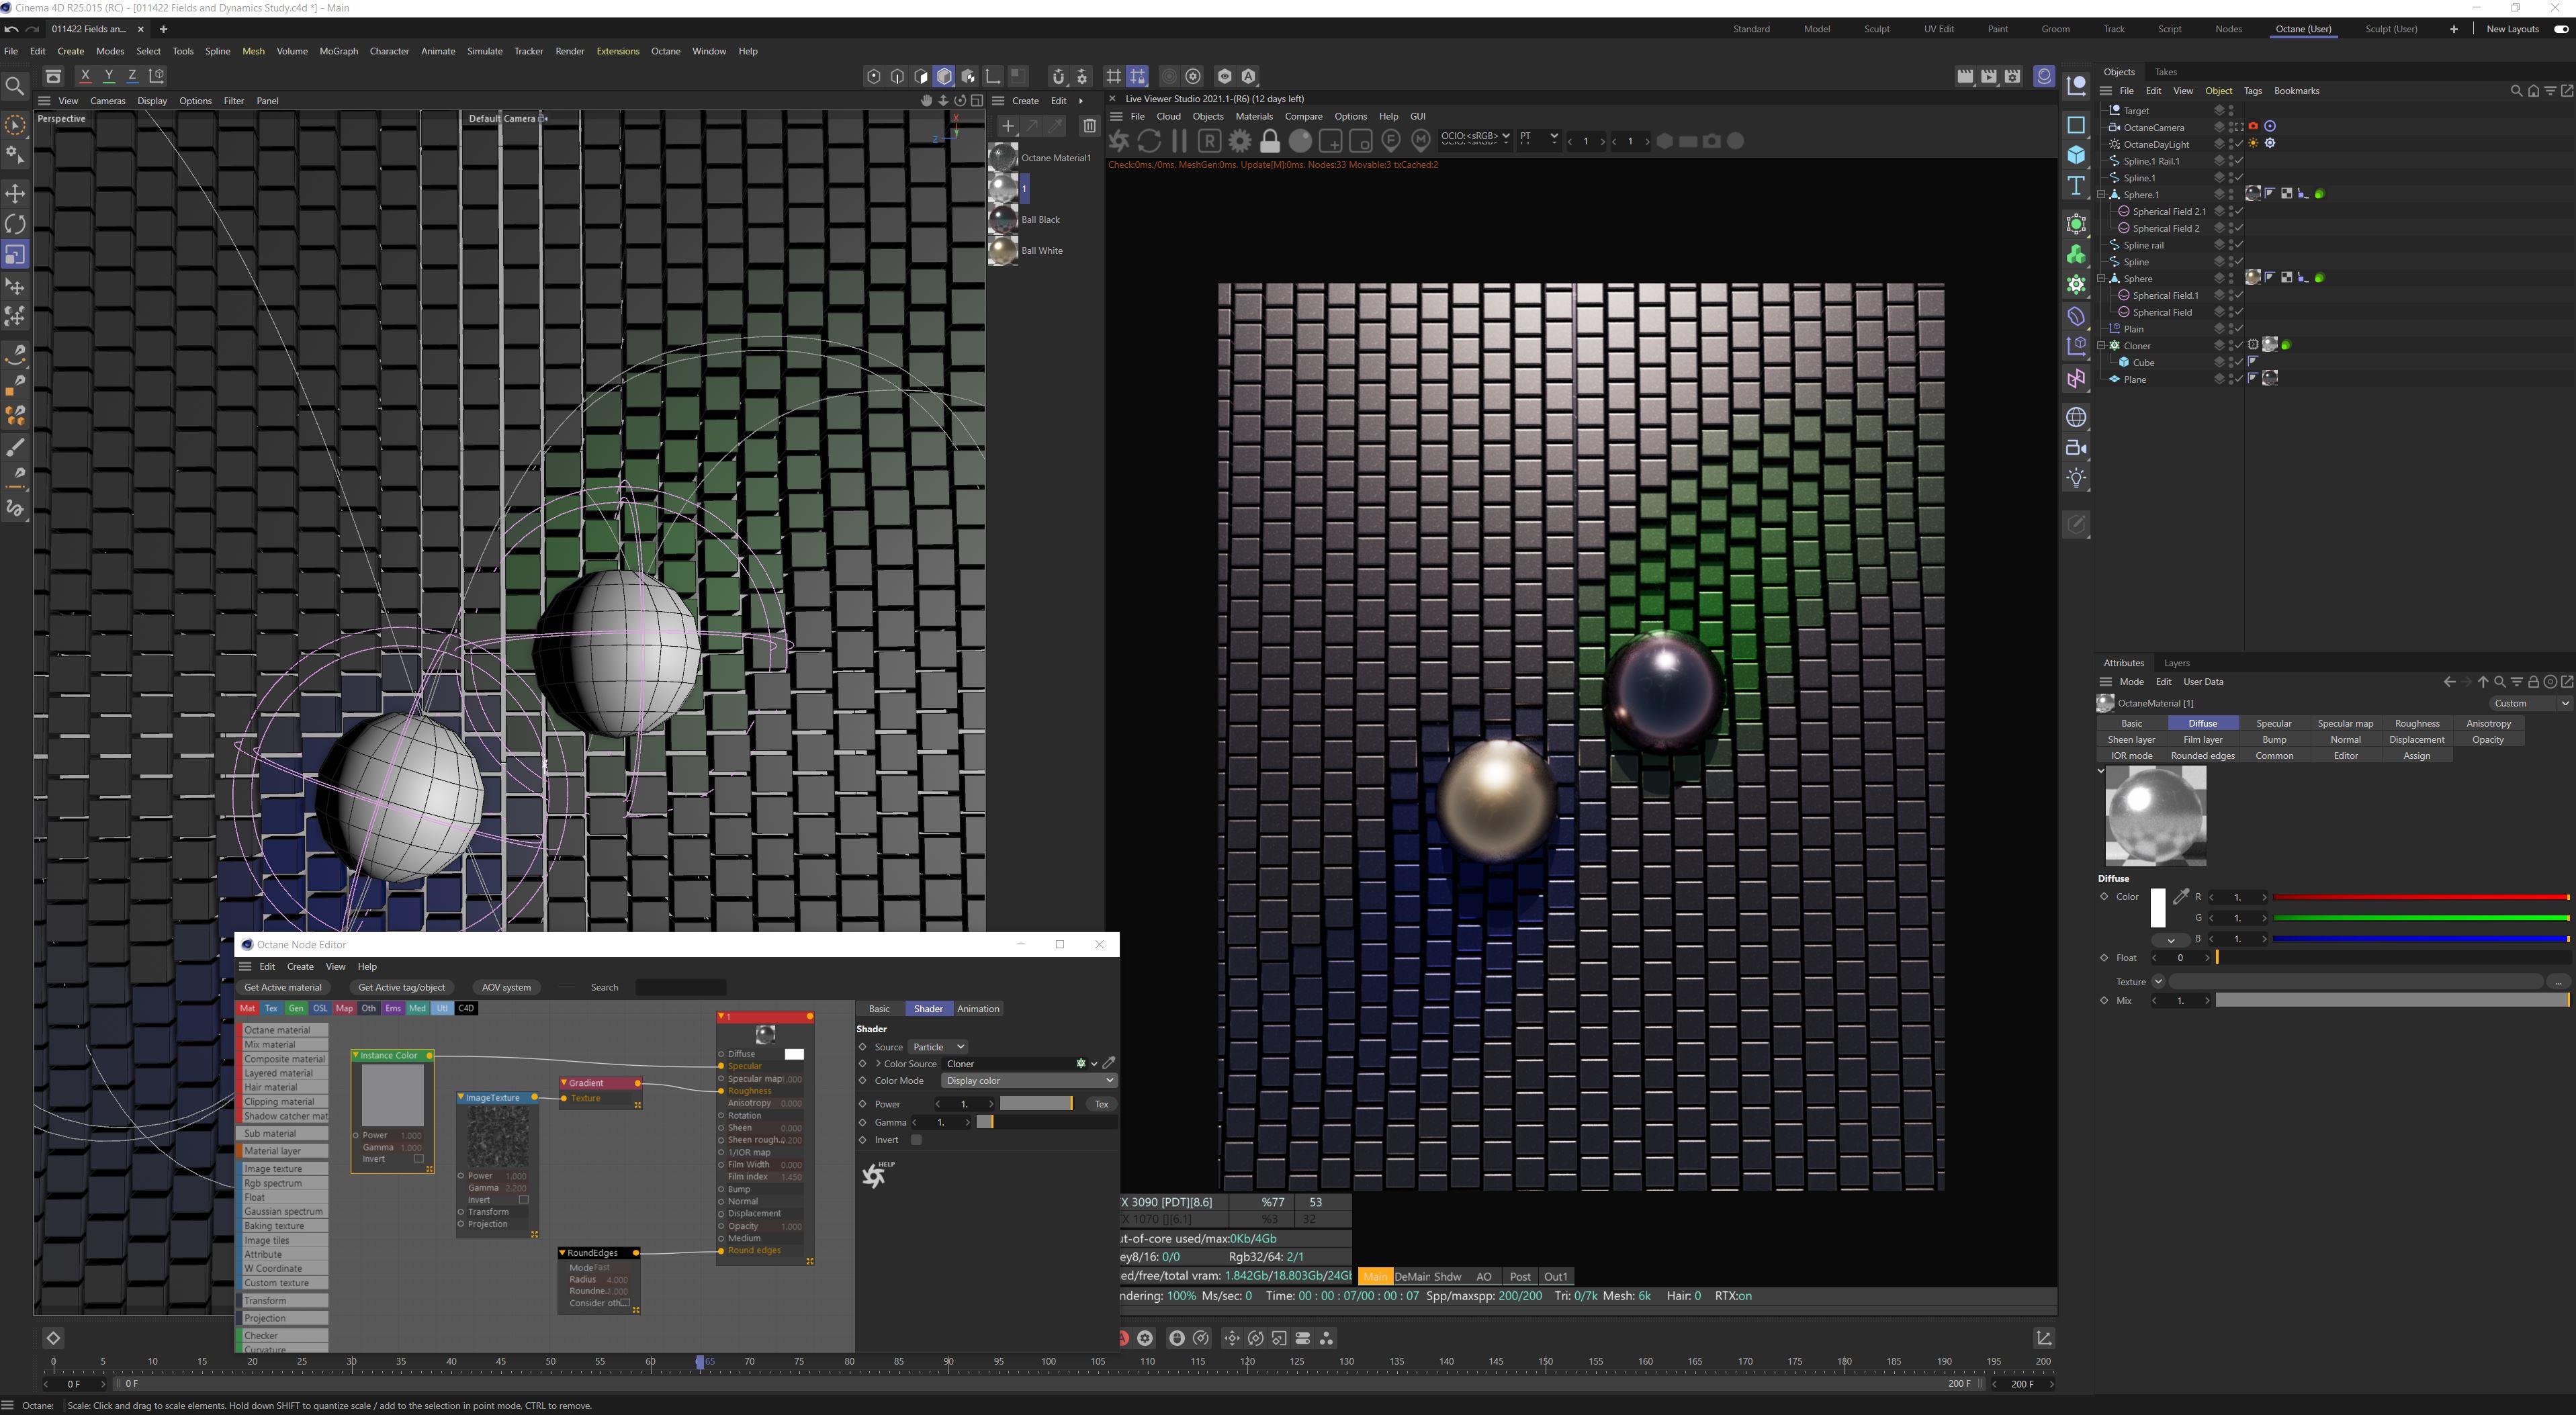Open Octane render settings gear icon
The height and width of the screenshot is (1415, 2576).
[x=1240, y=141]
